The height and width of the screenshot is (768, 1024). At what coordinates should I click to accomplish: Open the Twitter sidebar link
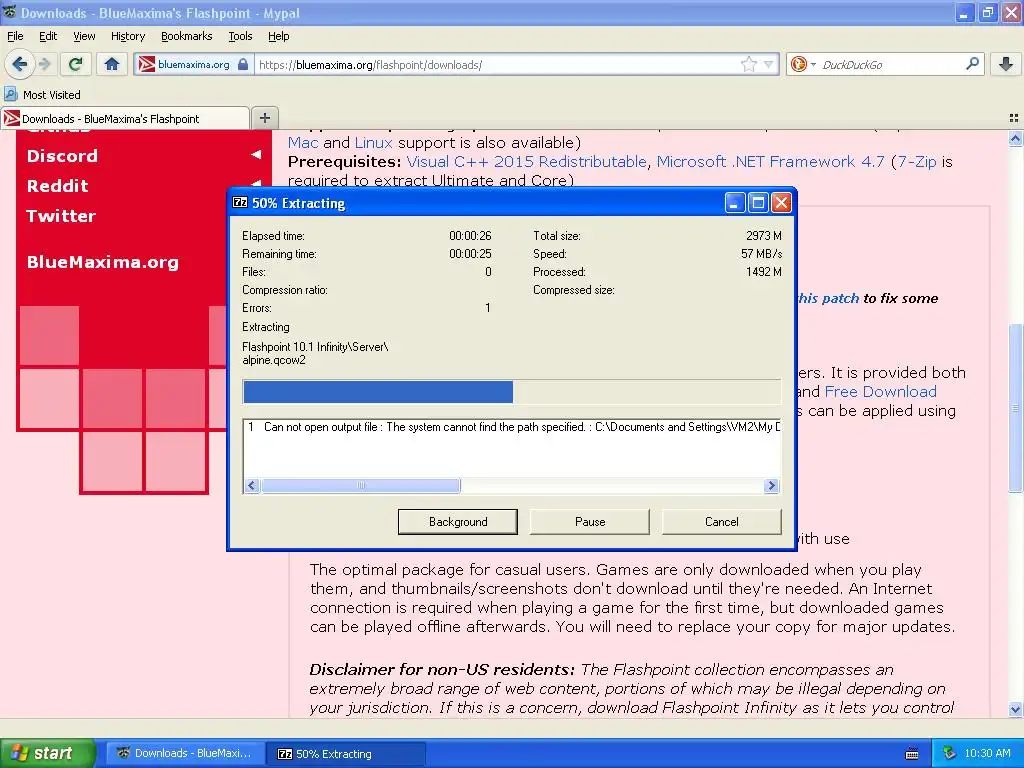coord(61,216)
